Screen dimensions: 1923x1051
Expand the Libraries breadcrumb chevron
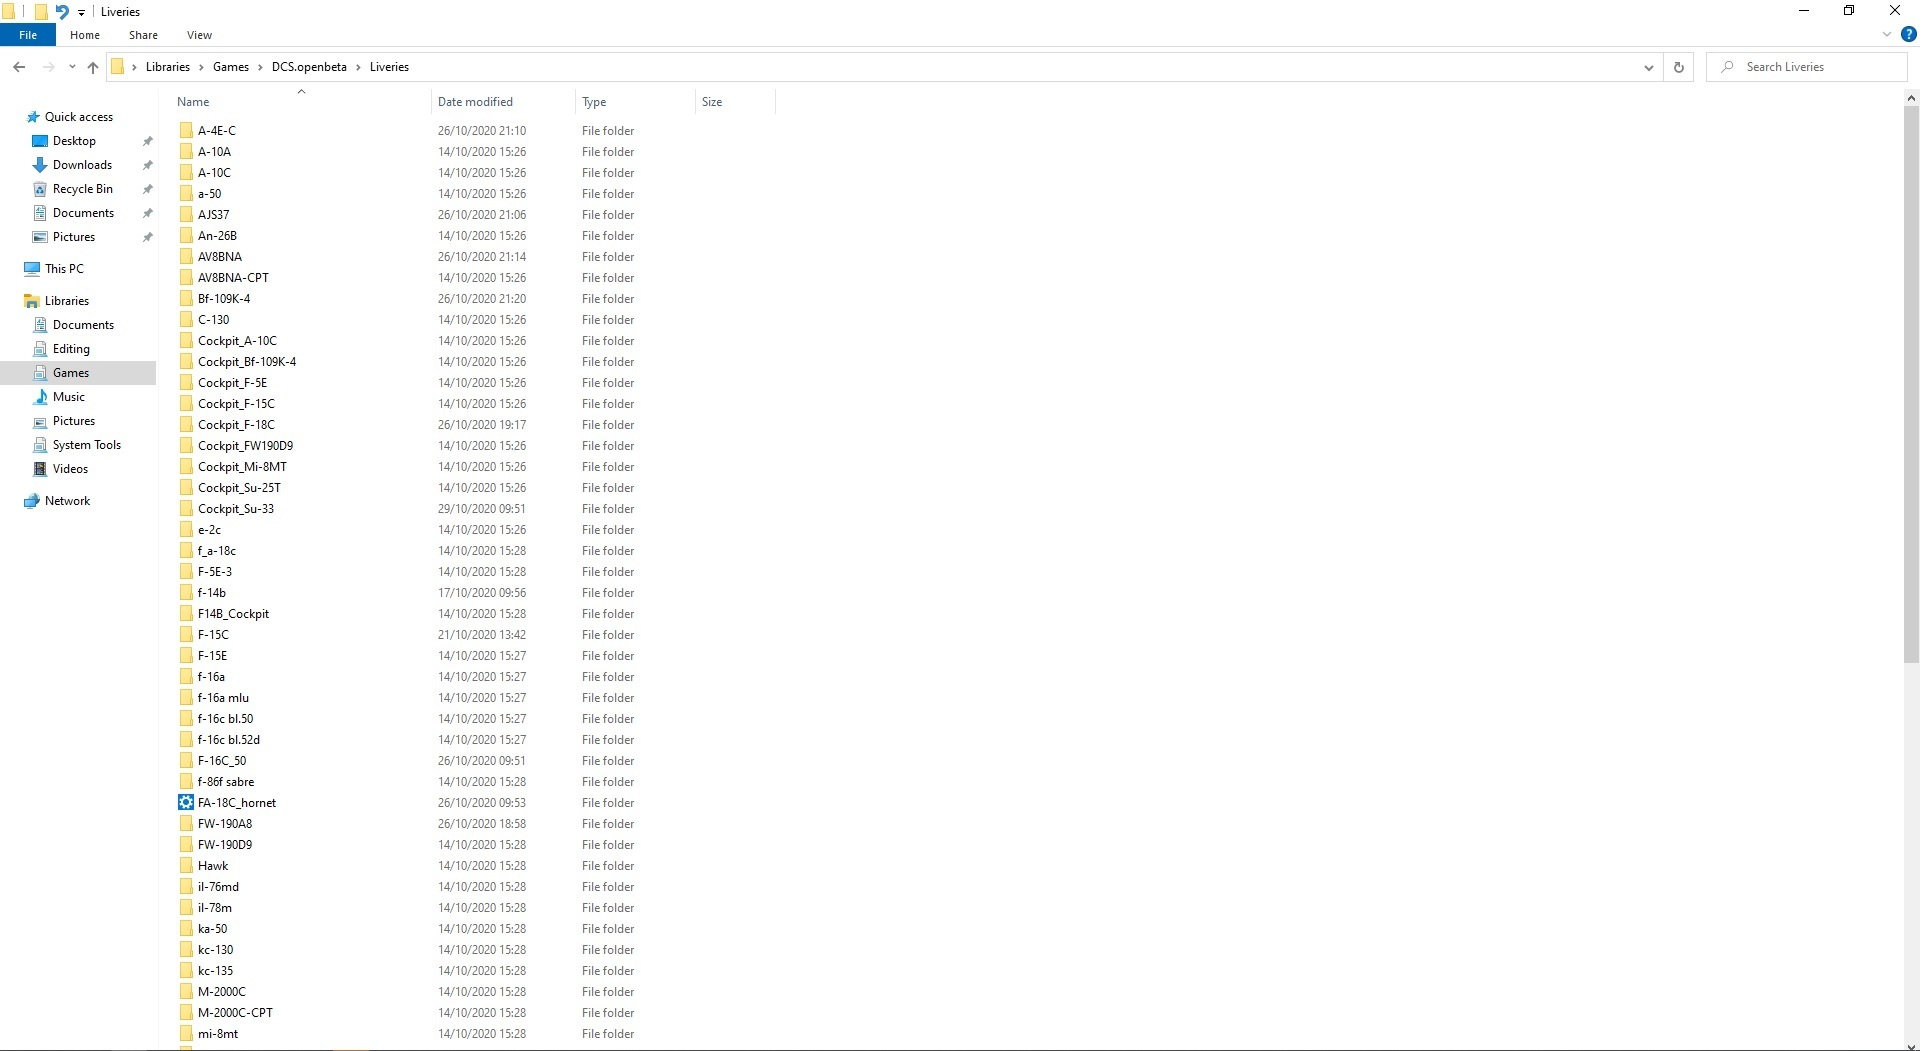(x=201, y=67)
